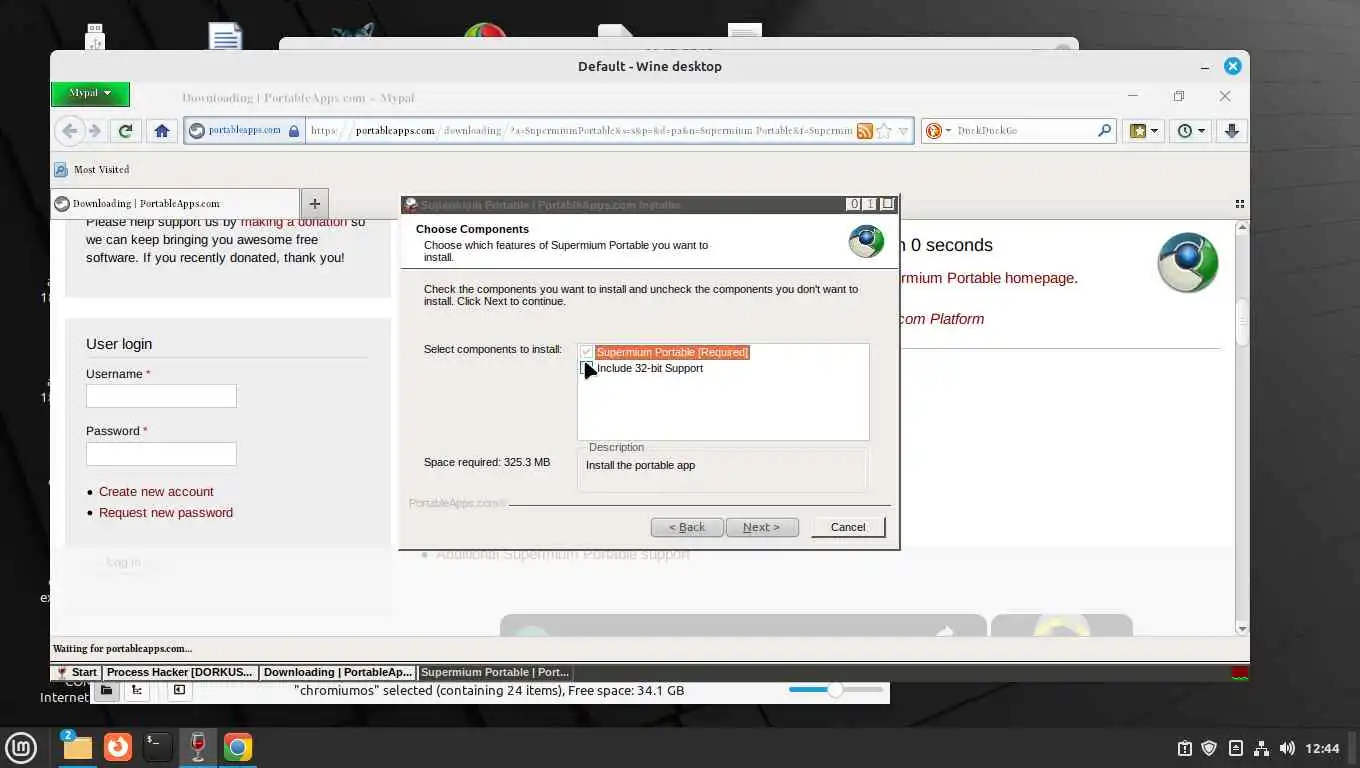Open Request new password link
This screenshot has width=1360, height=768.
click(166, 512)
